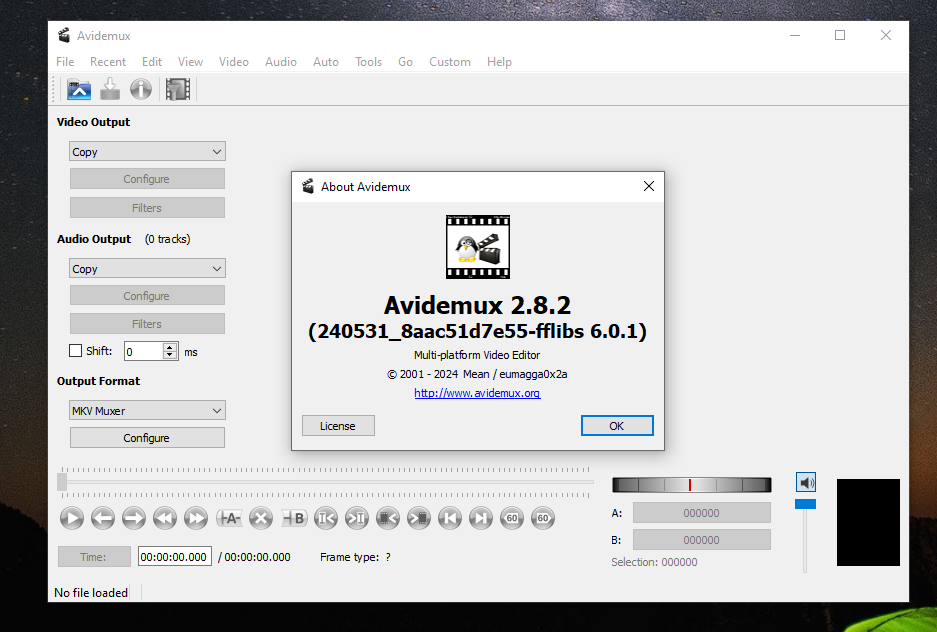
Task: Open the MKV Muxer output format dropdown
Action: tap(147, 411)
